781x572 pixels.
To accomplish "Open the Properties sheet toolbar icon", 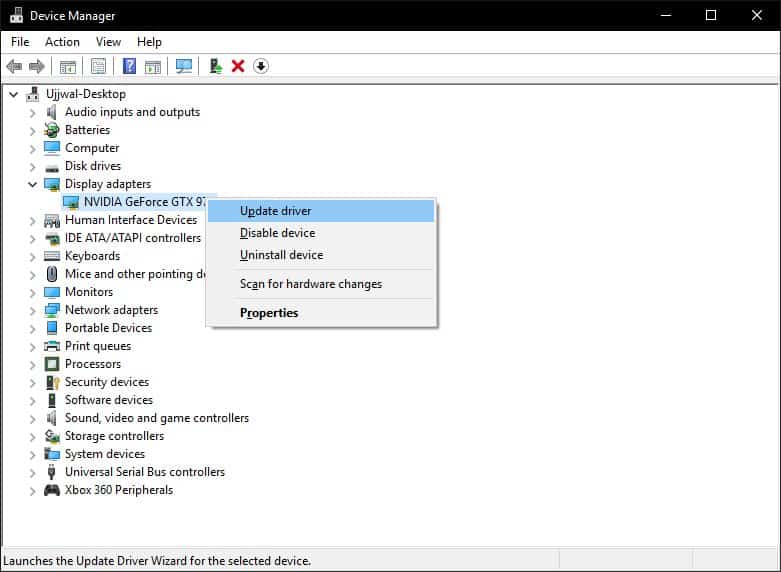I will 99,66.
